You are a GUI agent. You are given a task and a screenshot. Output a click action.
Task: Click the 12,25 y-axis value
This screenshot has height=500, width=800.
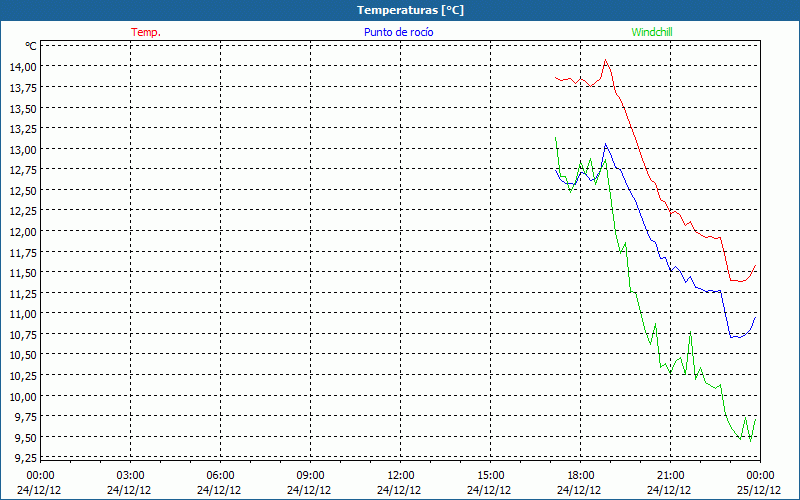[x=23, y=211]
